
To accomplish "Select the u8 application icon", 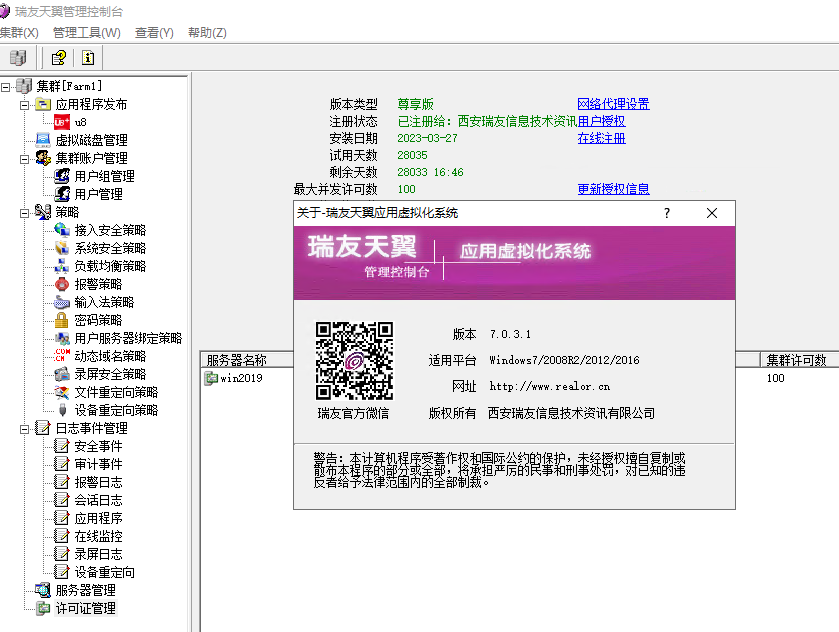I will pyautogui.click(x=62, y=122).
